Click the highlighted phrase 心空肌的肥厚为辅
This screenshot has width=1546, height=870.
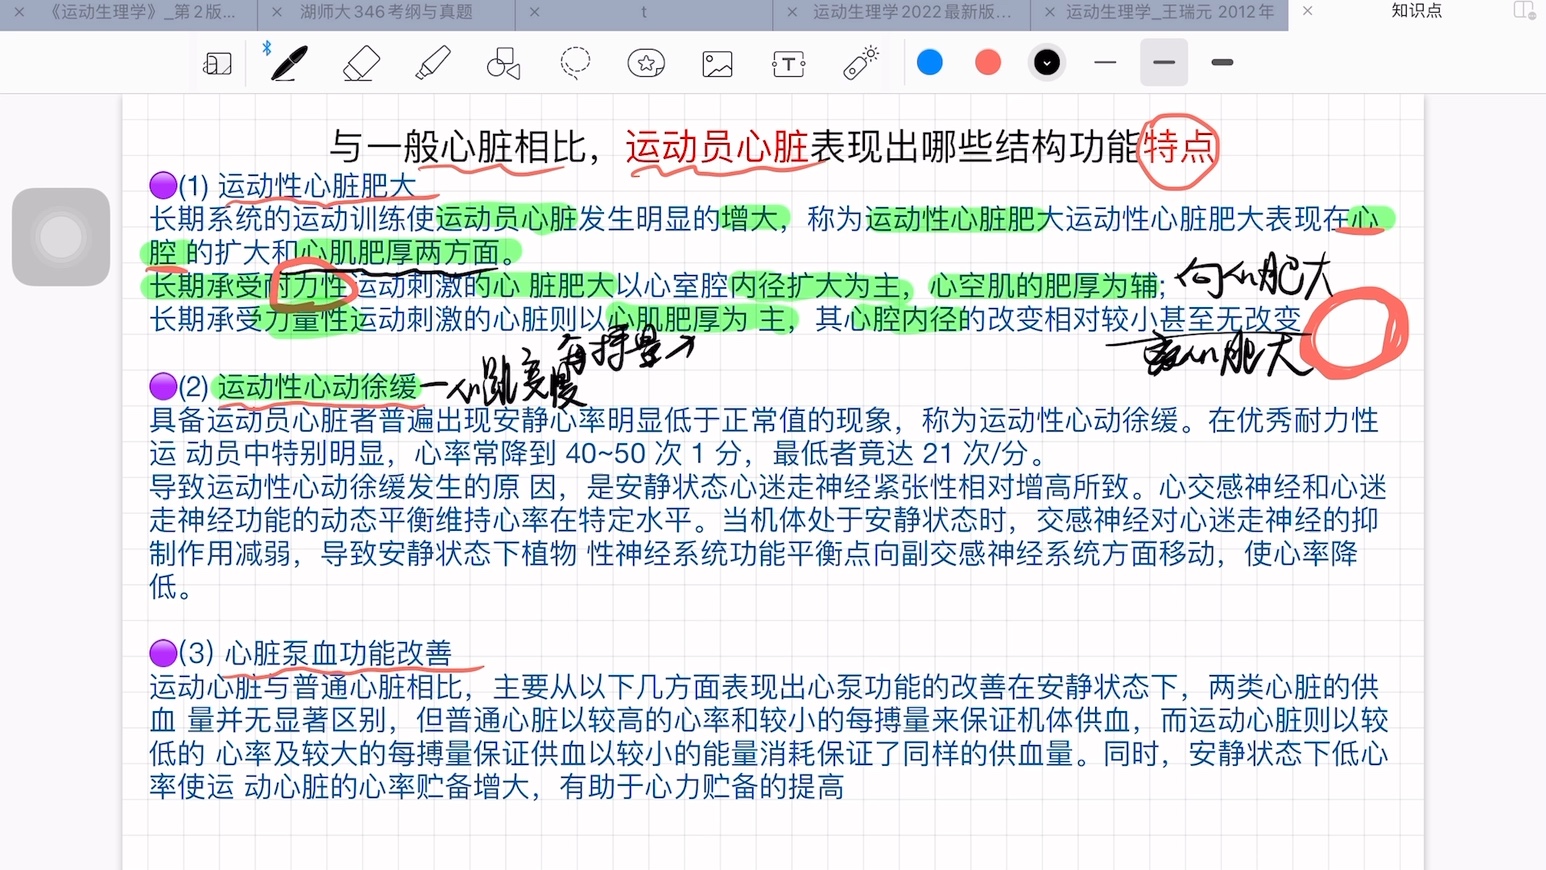[x=1043, y=286]
